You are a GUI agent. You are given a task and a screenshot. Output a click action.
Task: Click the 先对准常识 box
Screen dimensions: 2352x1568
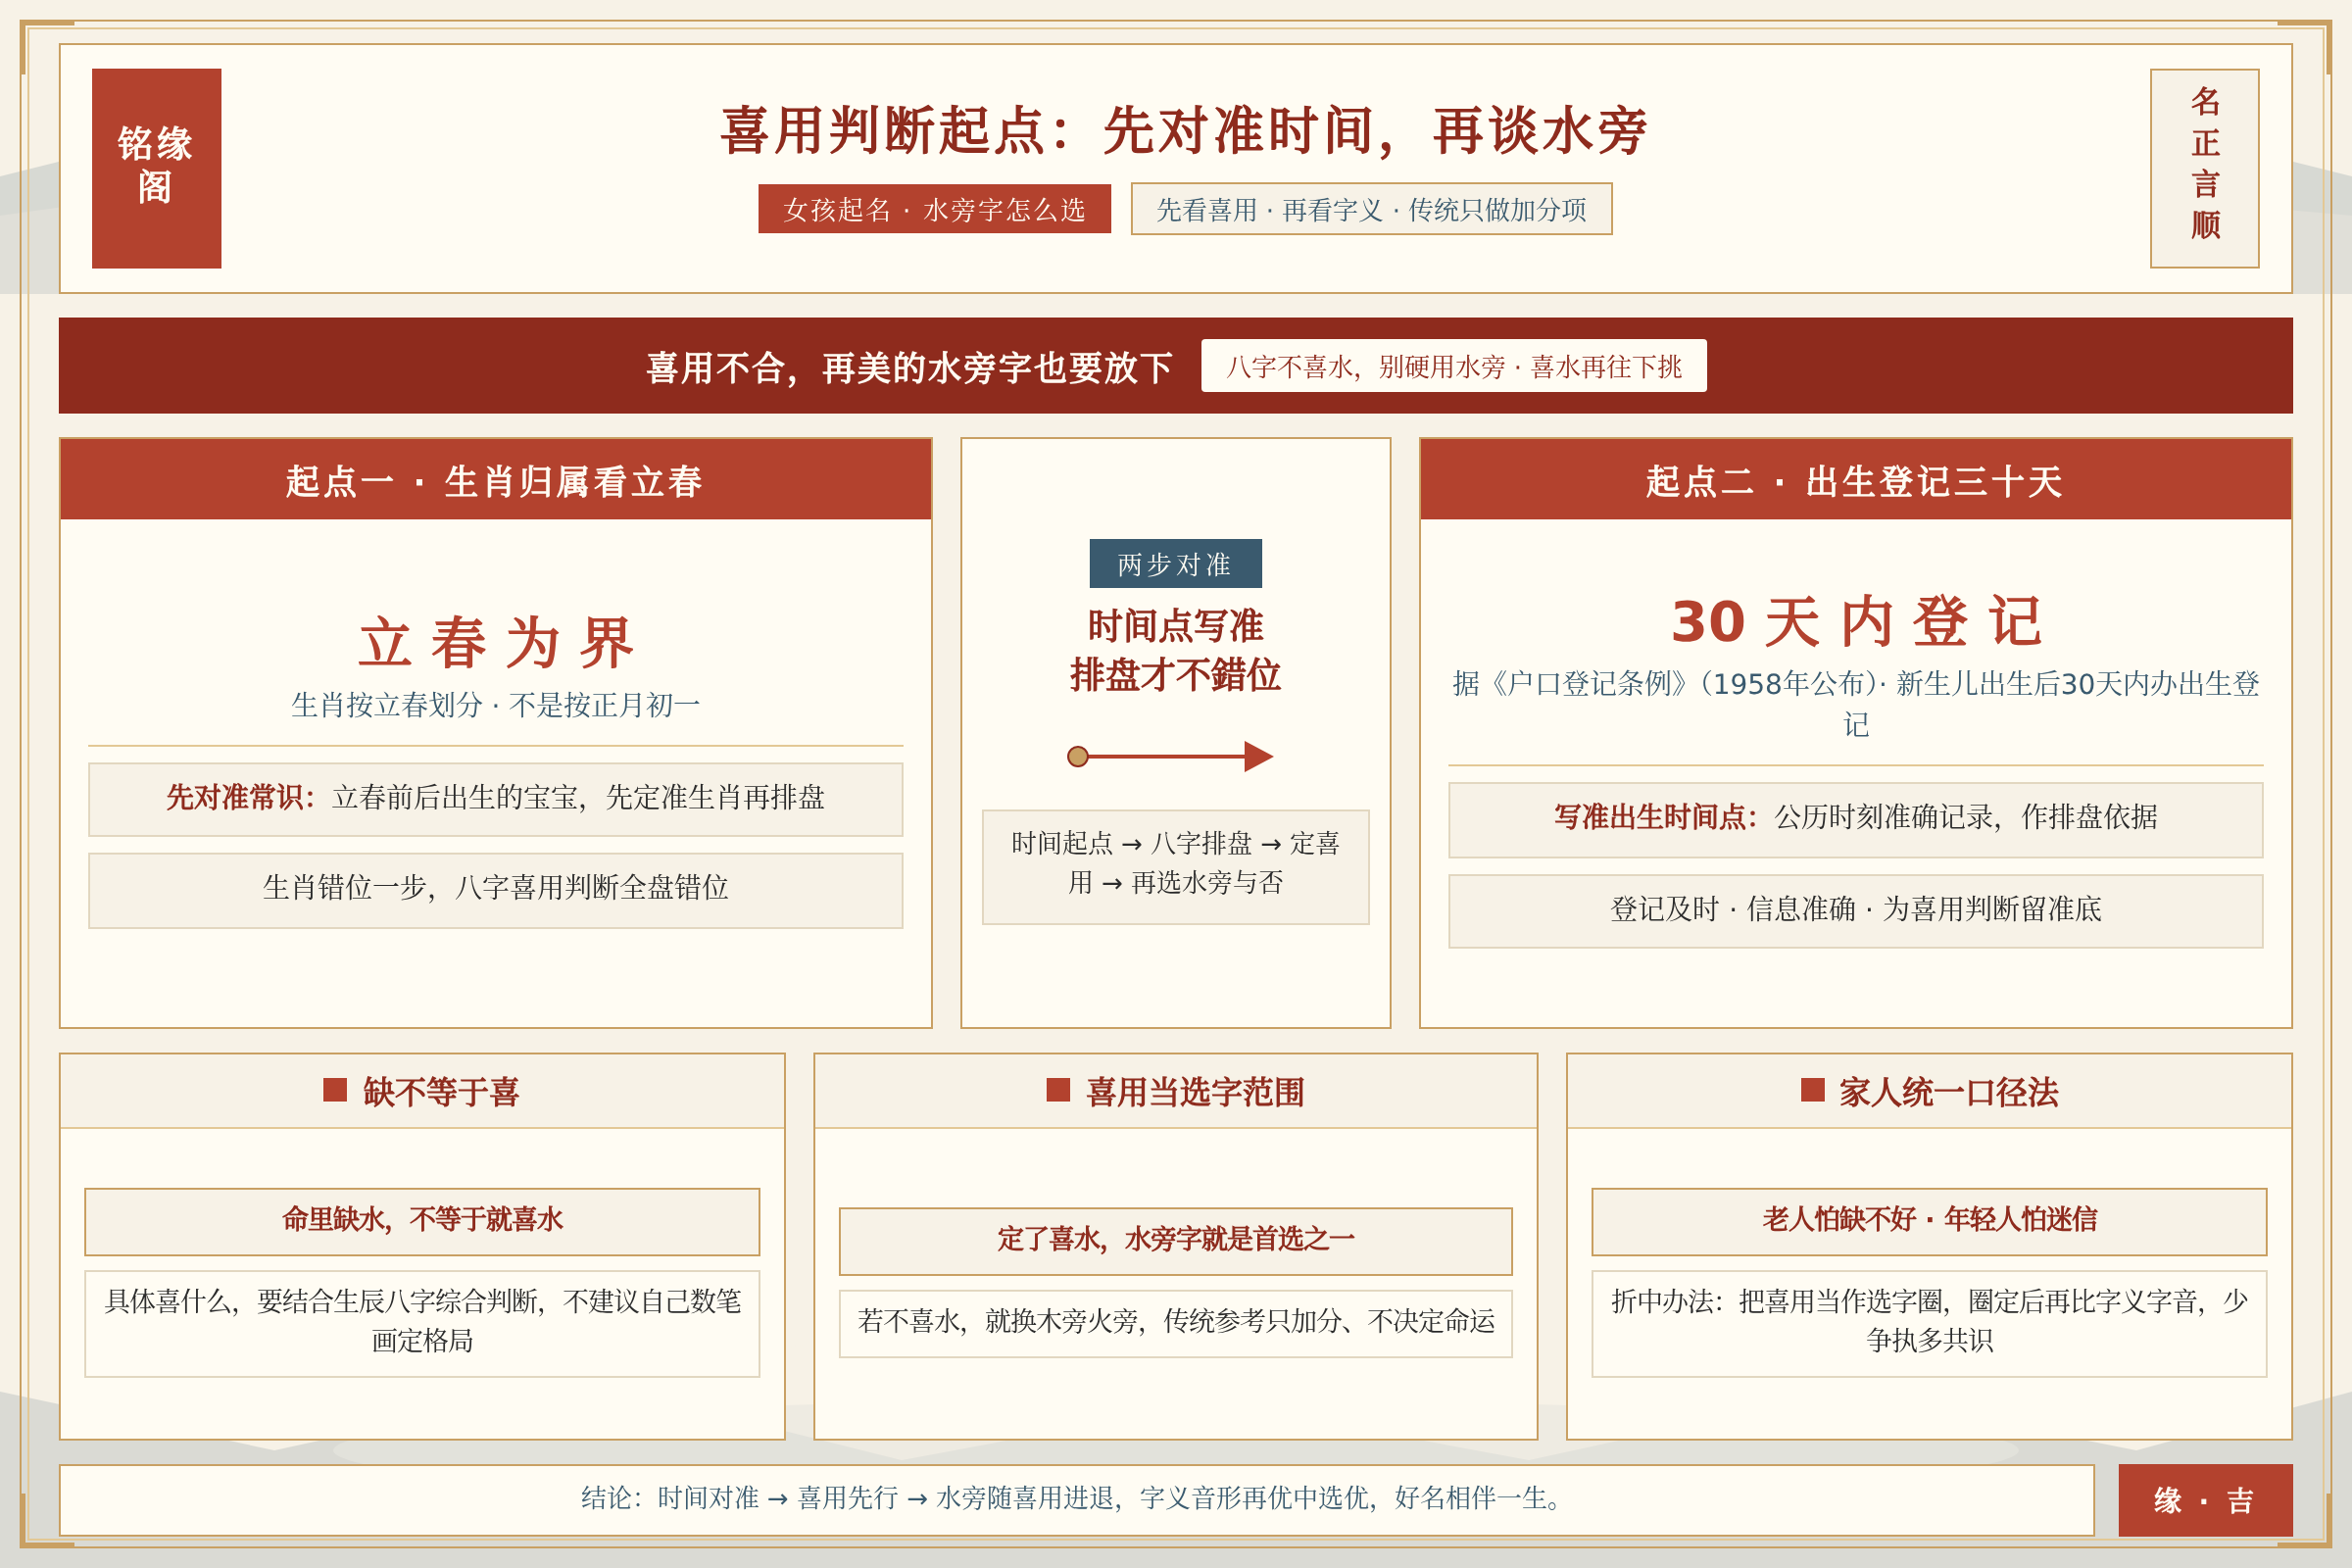click(496, 799)
